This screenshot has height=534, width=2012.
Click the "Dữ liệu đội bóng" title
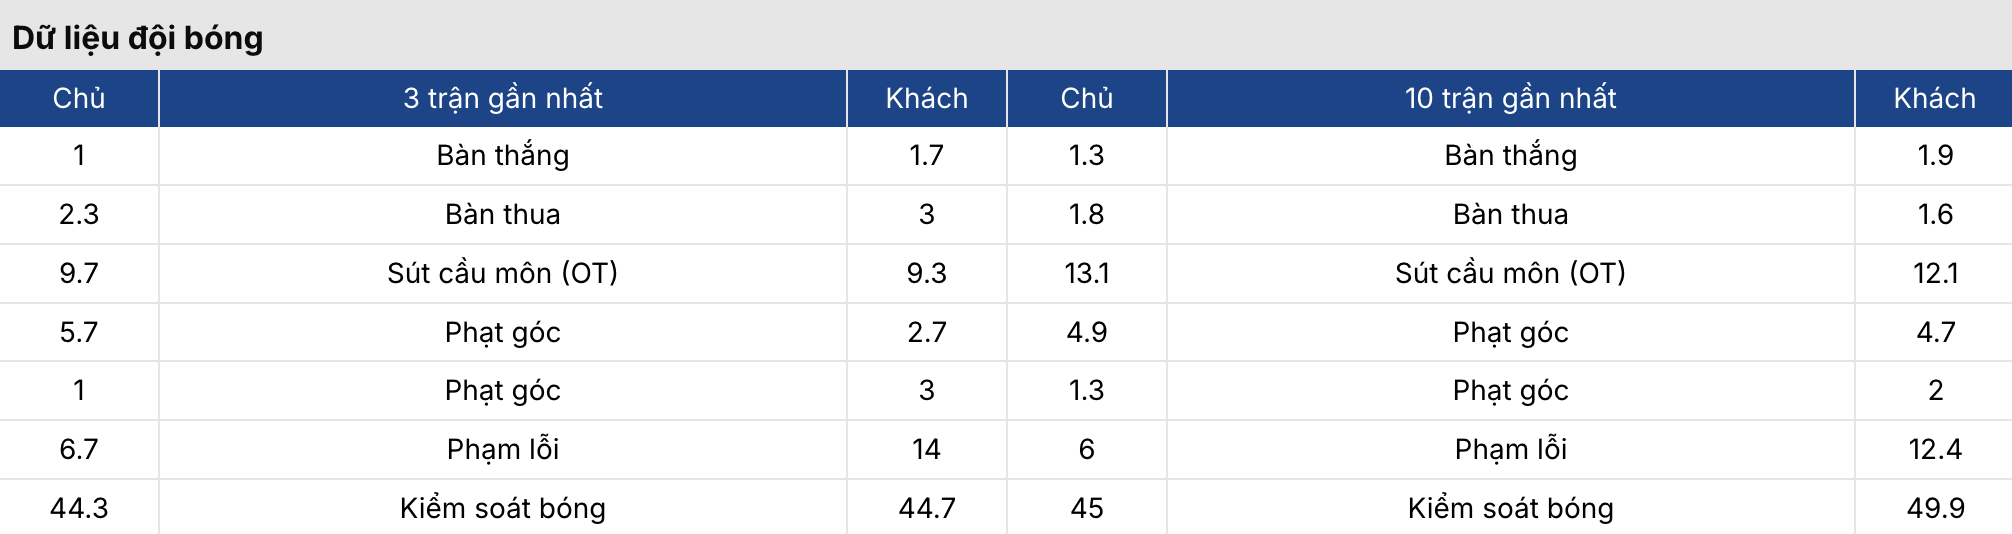[137, 38]
